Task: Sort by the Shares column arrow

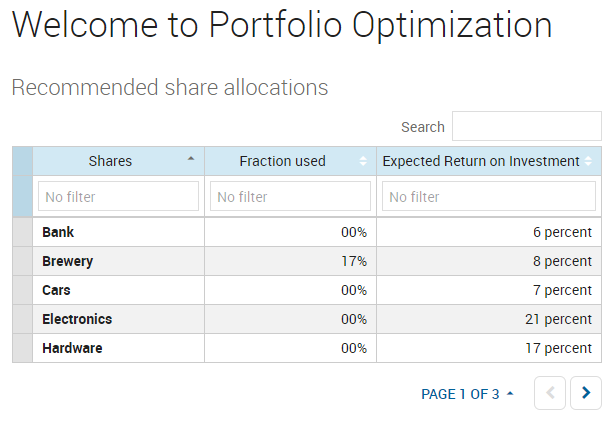Action: [191, 160]
